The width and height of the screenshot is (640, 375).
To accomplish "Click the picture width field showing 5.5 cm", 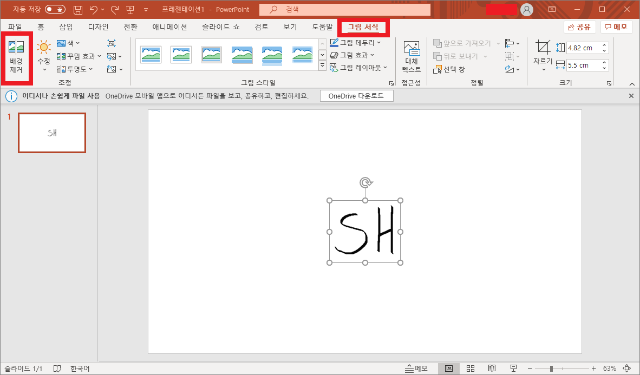I will pyautogui.click(x=584, y=65).
